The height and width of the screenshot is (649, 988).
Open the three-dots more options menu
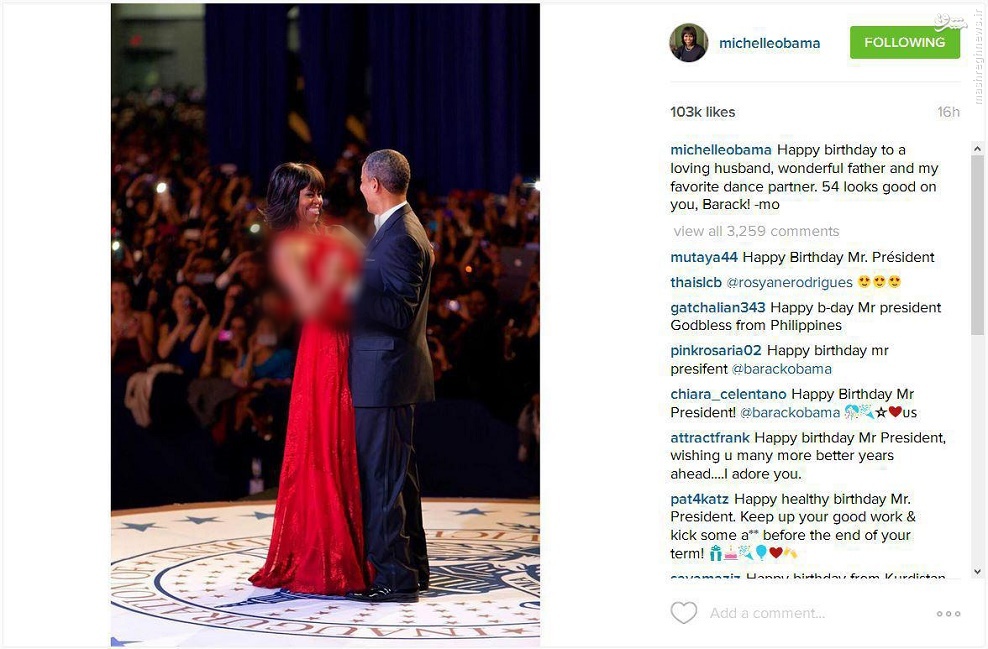[948, 613]
